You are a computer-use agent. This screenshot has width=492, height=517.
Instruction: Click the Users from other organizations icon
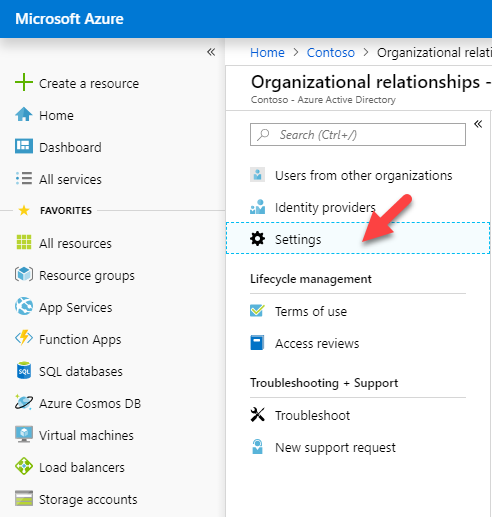pos(257,175)
